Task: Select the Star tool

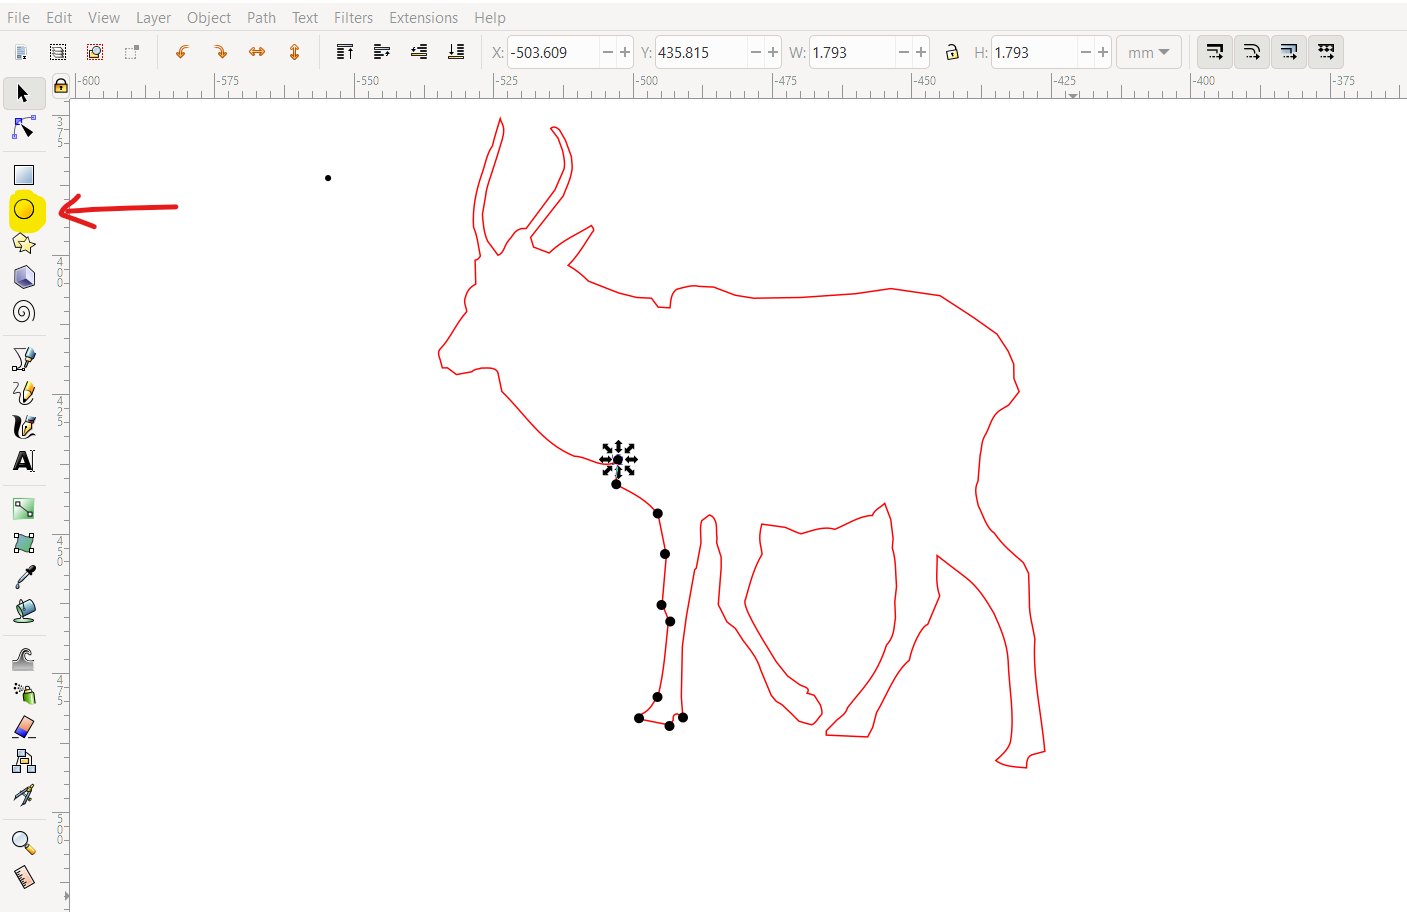Action: 22,243
